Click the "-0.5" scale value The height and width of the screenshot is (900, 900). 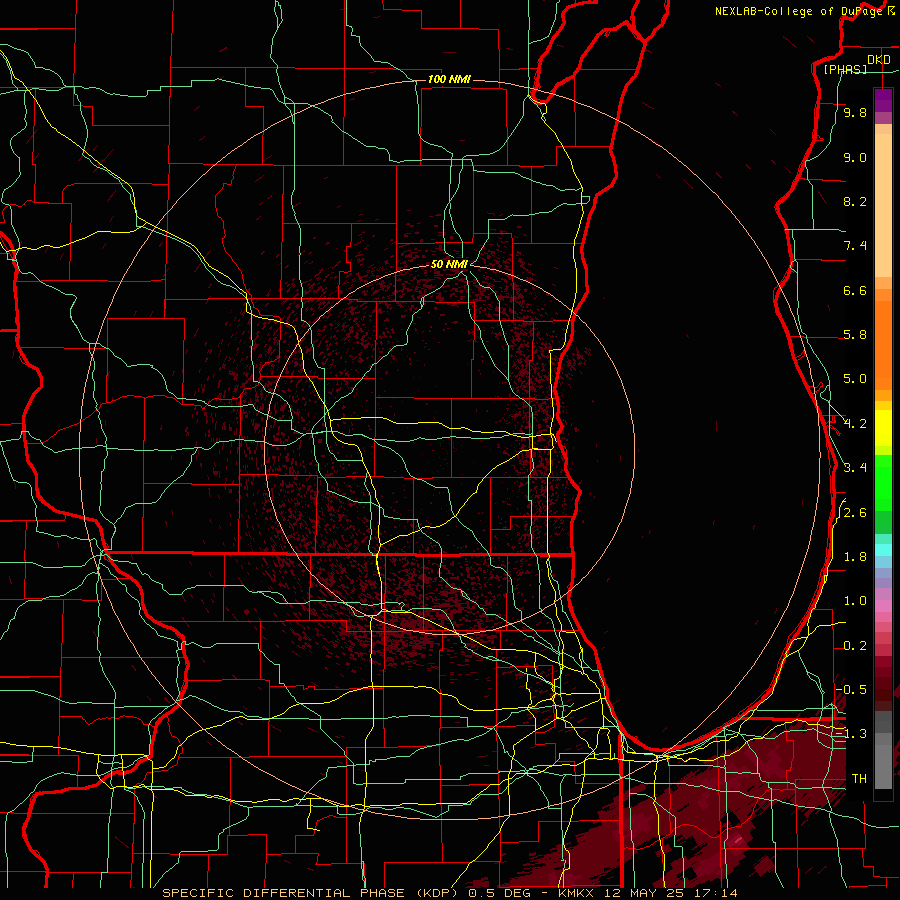(x=851, y=690)
